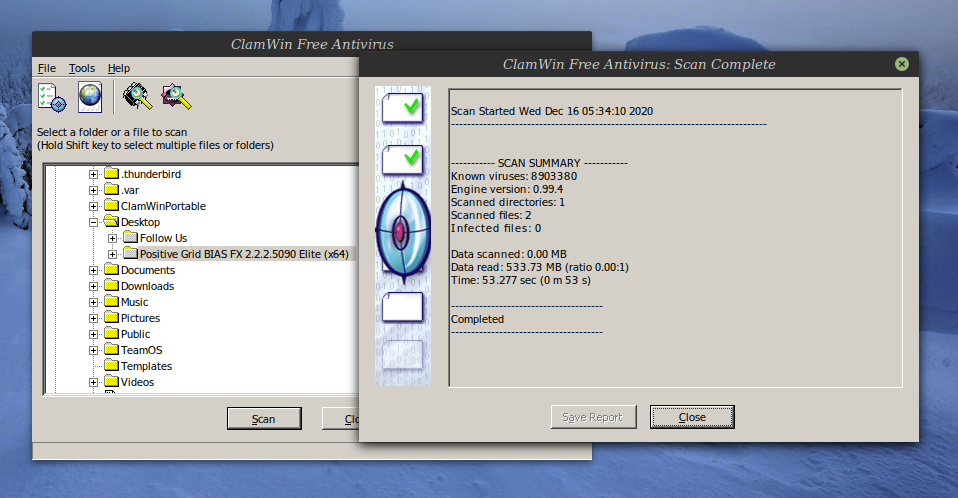958x498 pixels.
Task: Expand the Documents folder node
Action: point(93,270)
